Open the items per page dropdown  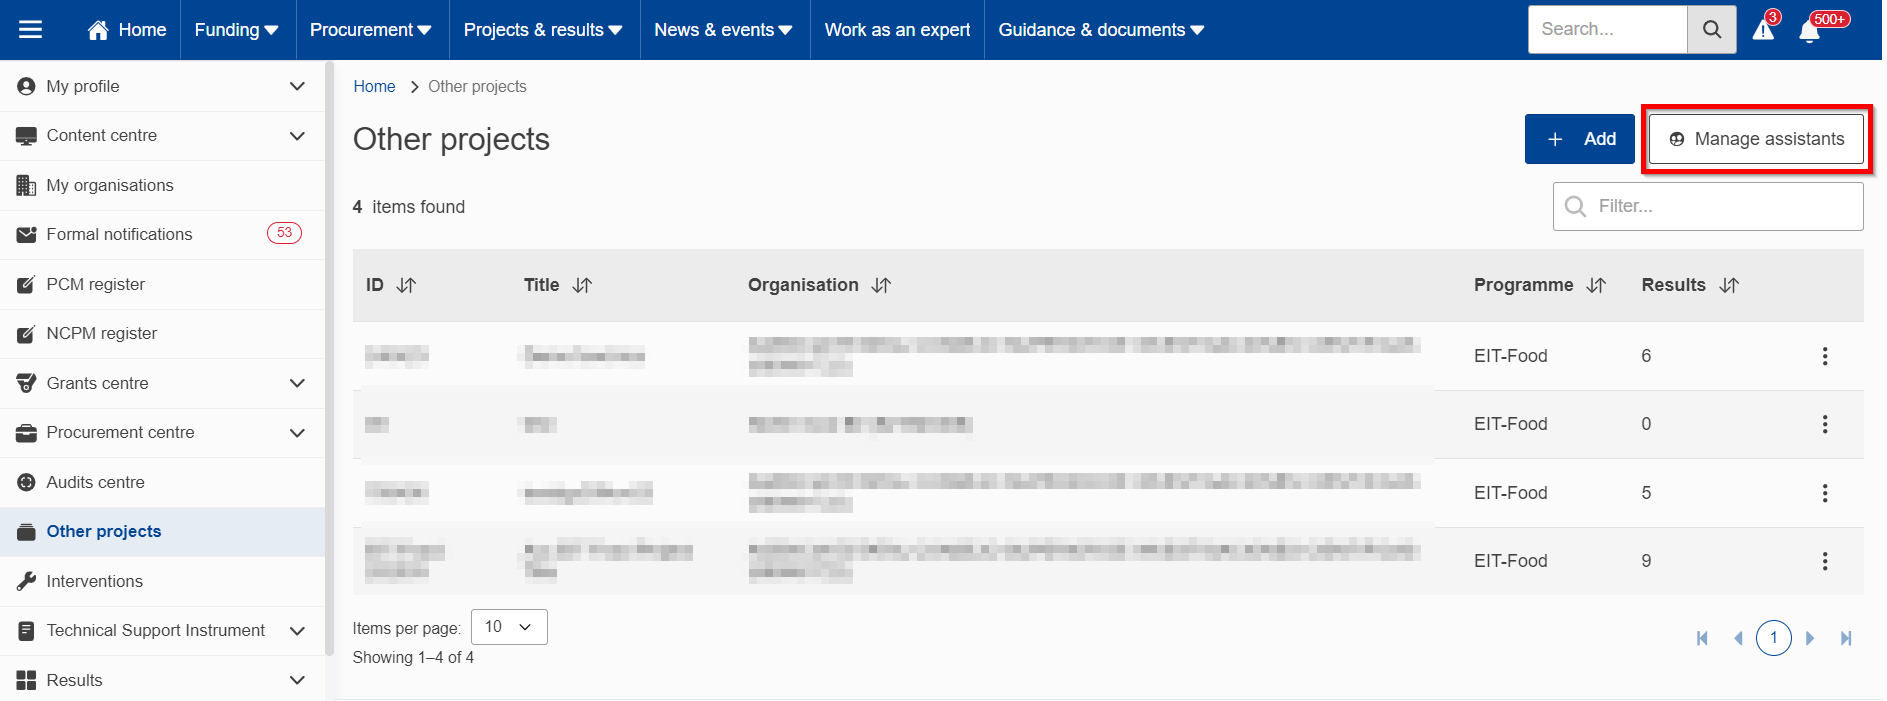point(509,627)
